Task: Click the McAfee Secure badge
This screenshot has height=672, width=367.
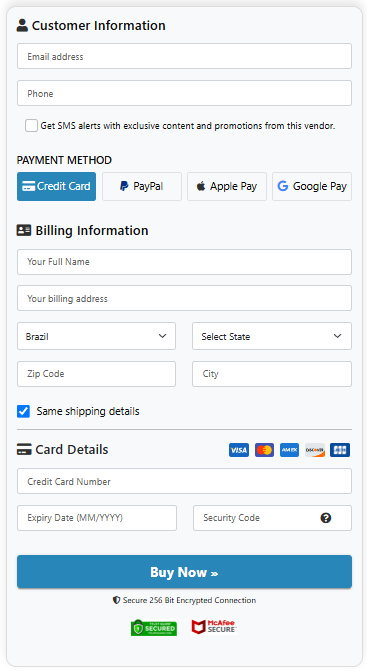Action: (x=214, y=627)
